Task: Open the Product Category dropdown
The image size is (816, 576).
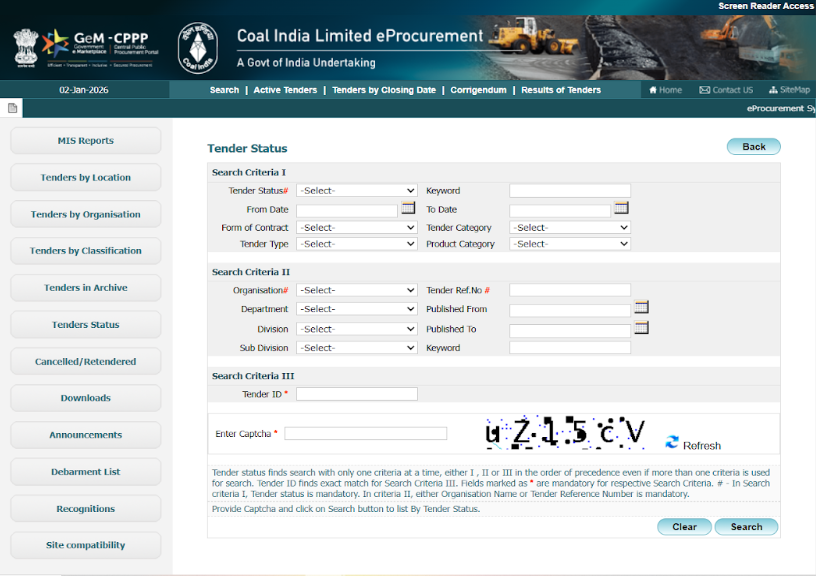Action: tap(570, 243)
